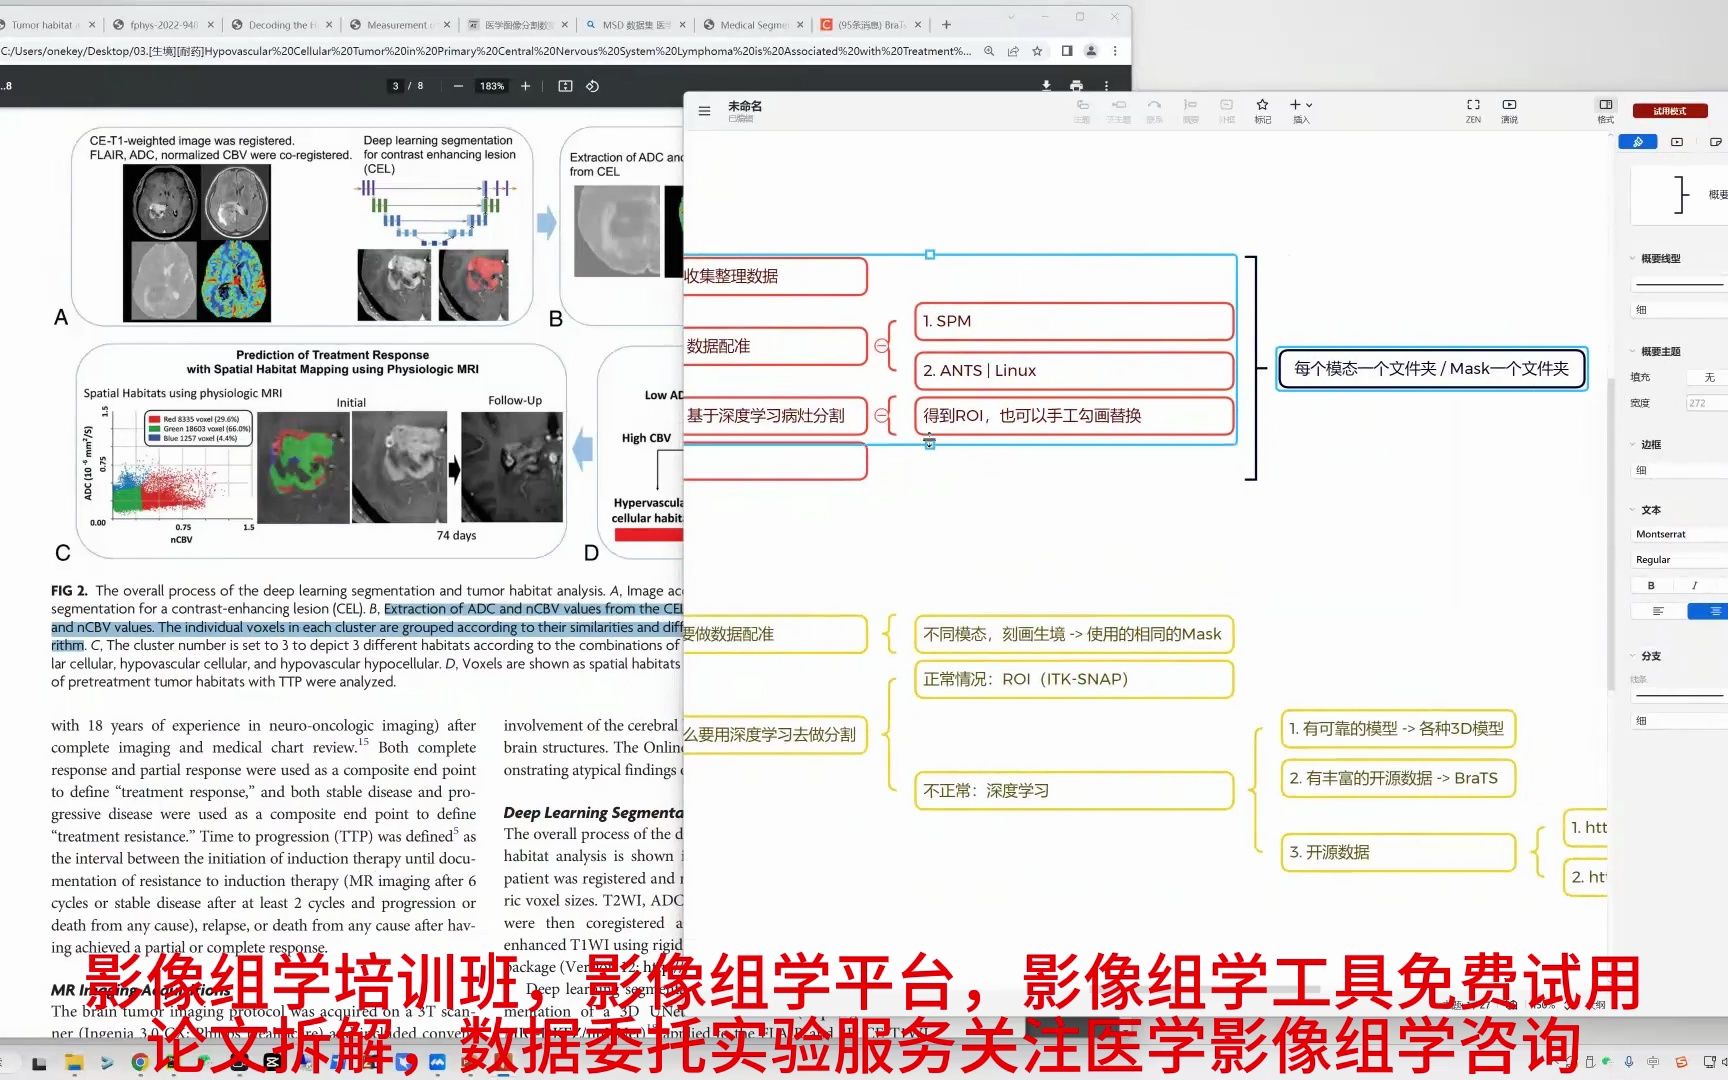Open the 边框 thickness dropdown showing 细
This screenshot has height=1080, width=1728.
1679,471
